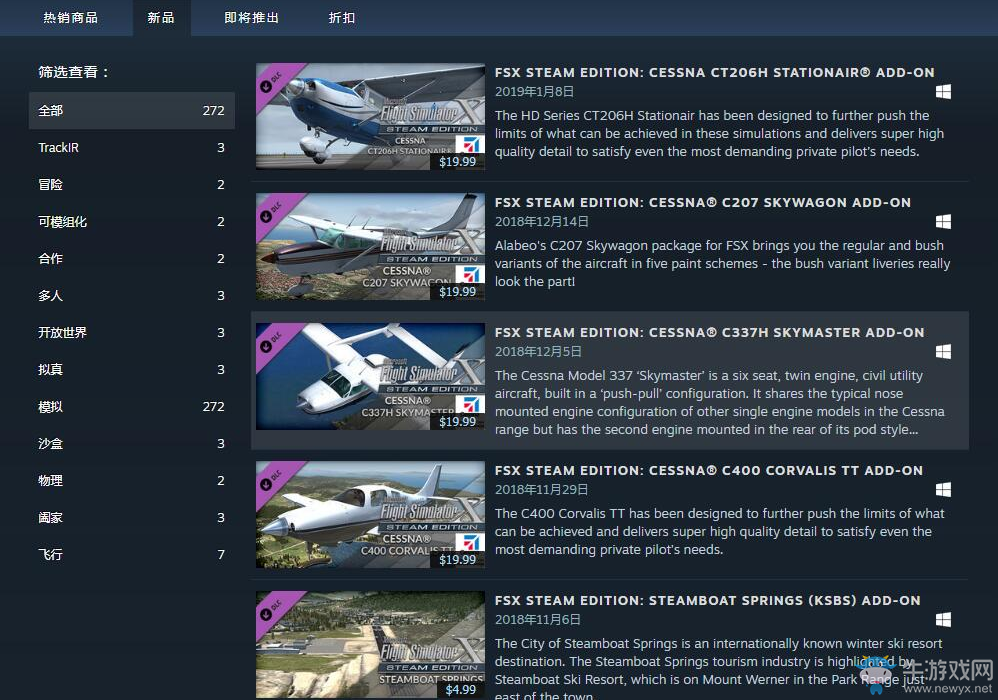Filter by 多人 tag
This screenshot has width=998, height=700.
coord(132,295)
